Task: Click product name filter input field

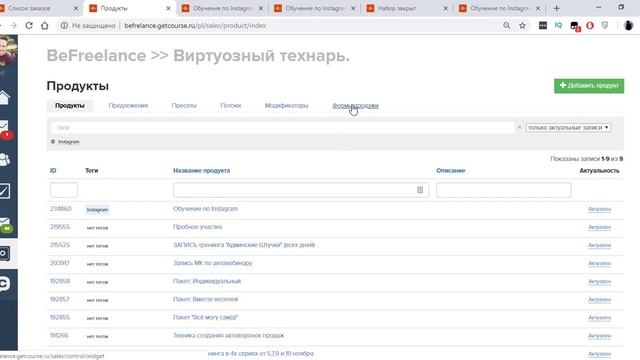Action: 301,190
